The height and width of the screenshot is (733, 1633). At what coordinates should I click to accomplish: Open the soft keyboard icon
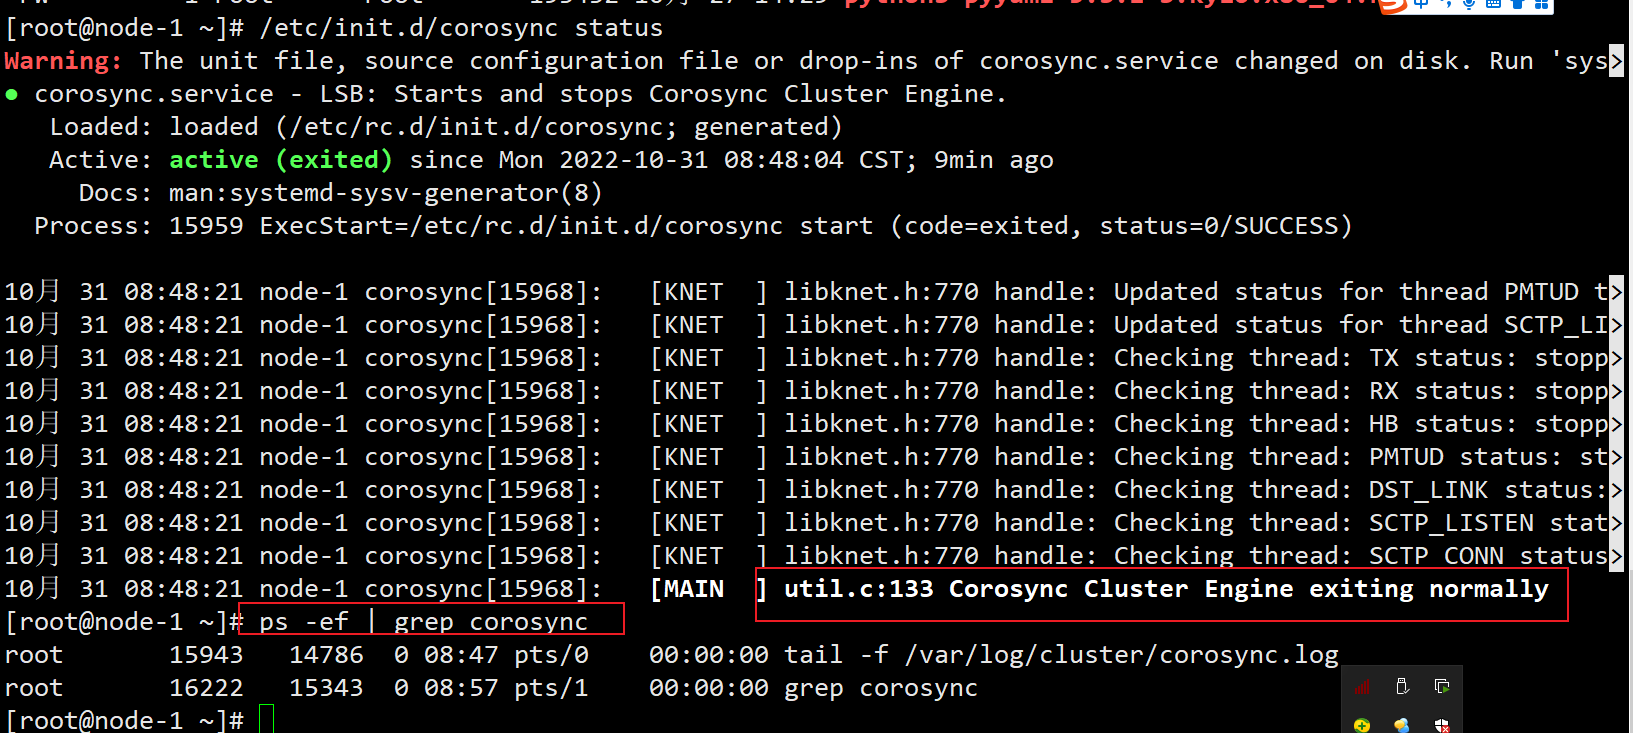(1493, 4)
